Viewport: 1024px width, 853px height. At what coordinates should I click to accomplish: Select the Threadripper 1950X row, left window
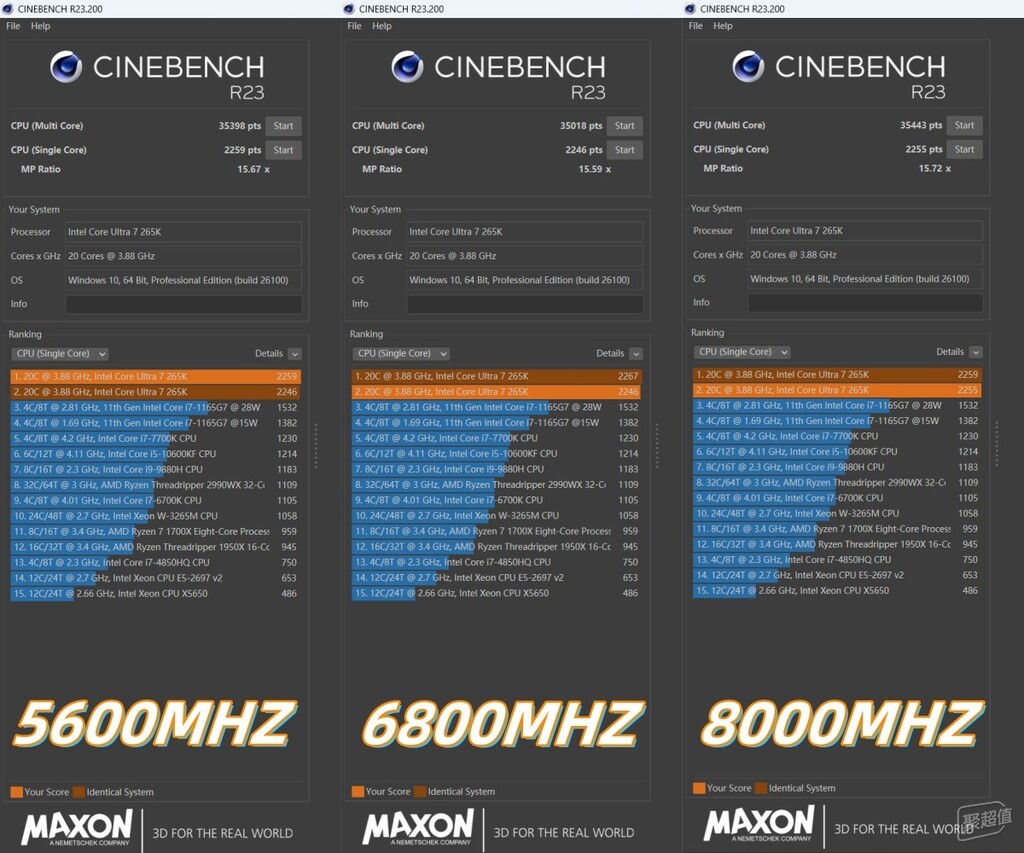pyautogui.click(x=155, y=547)
